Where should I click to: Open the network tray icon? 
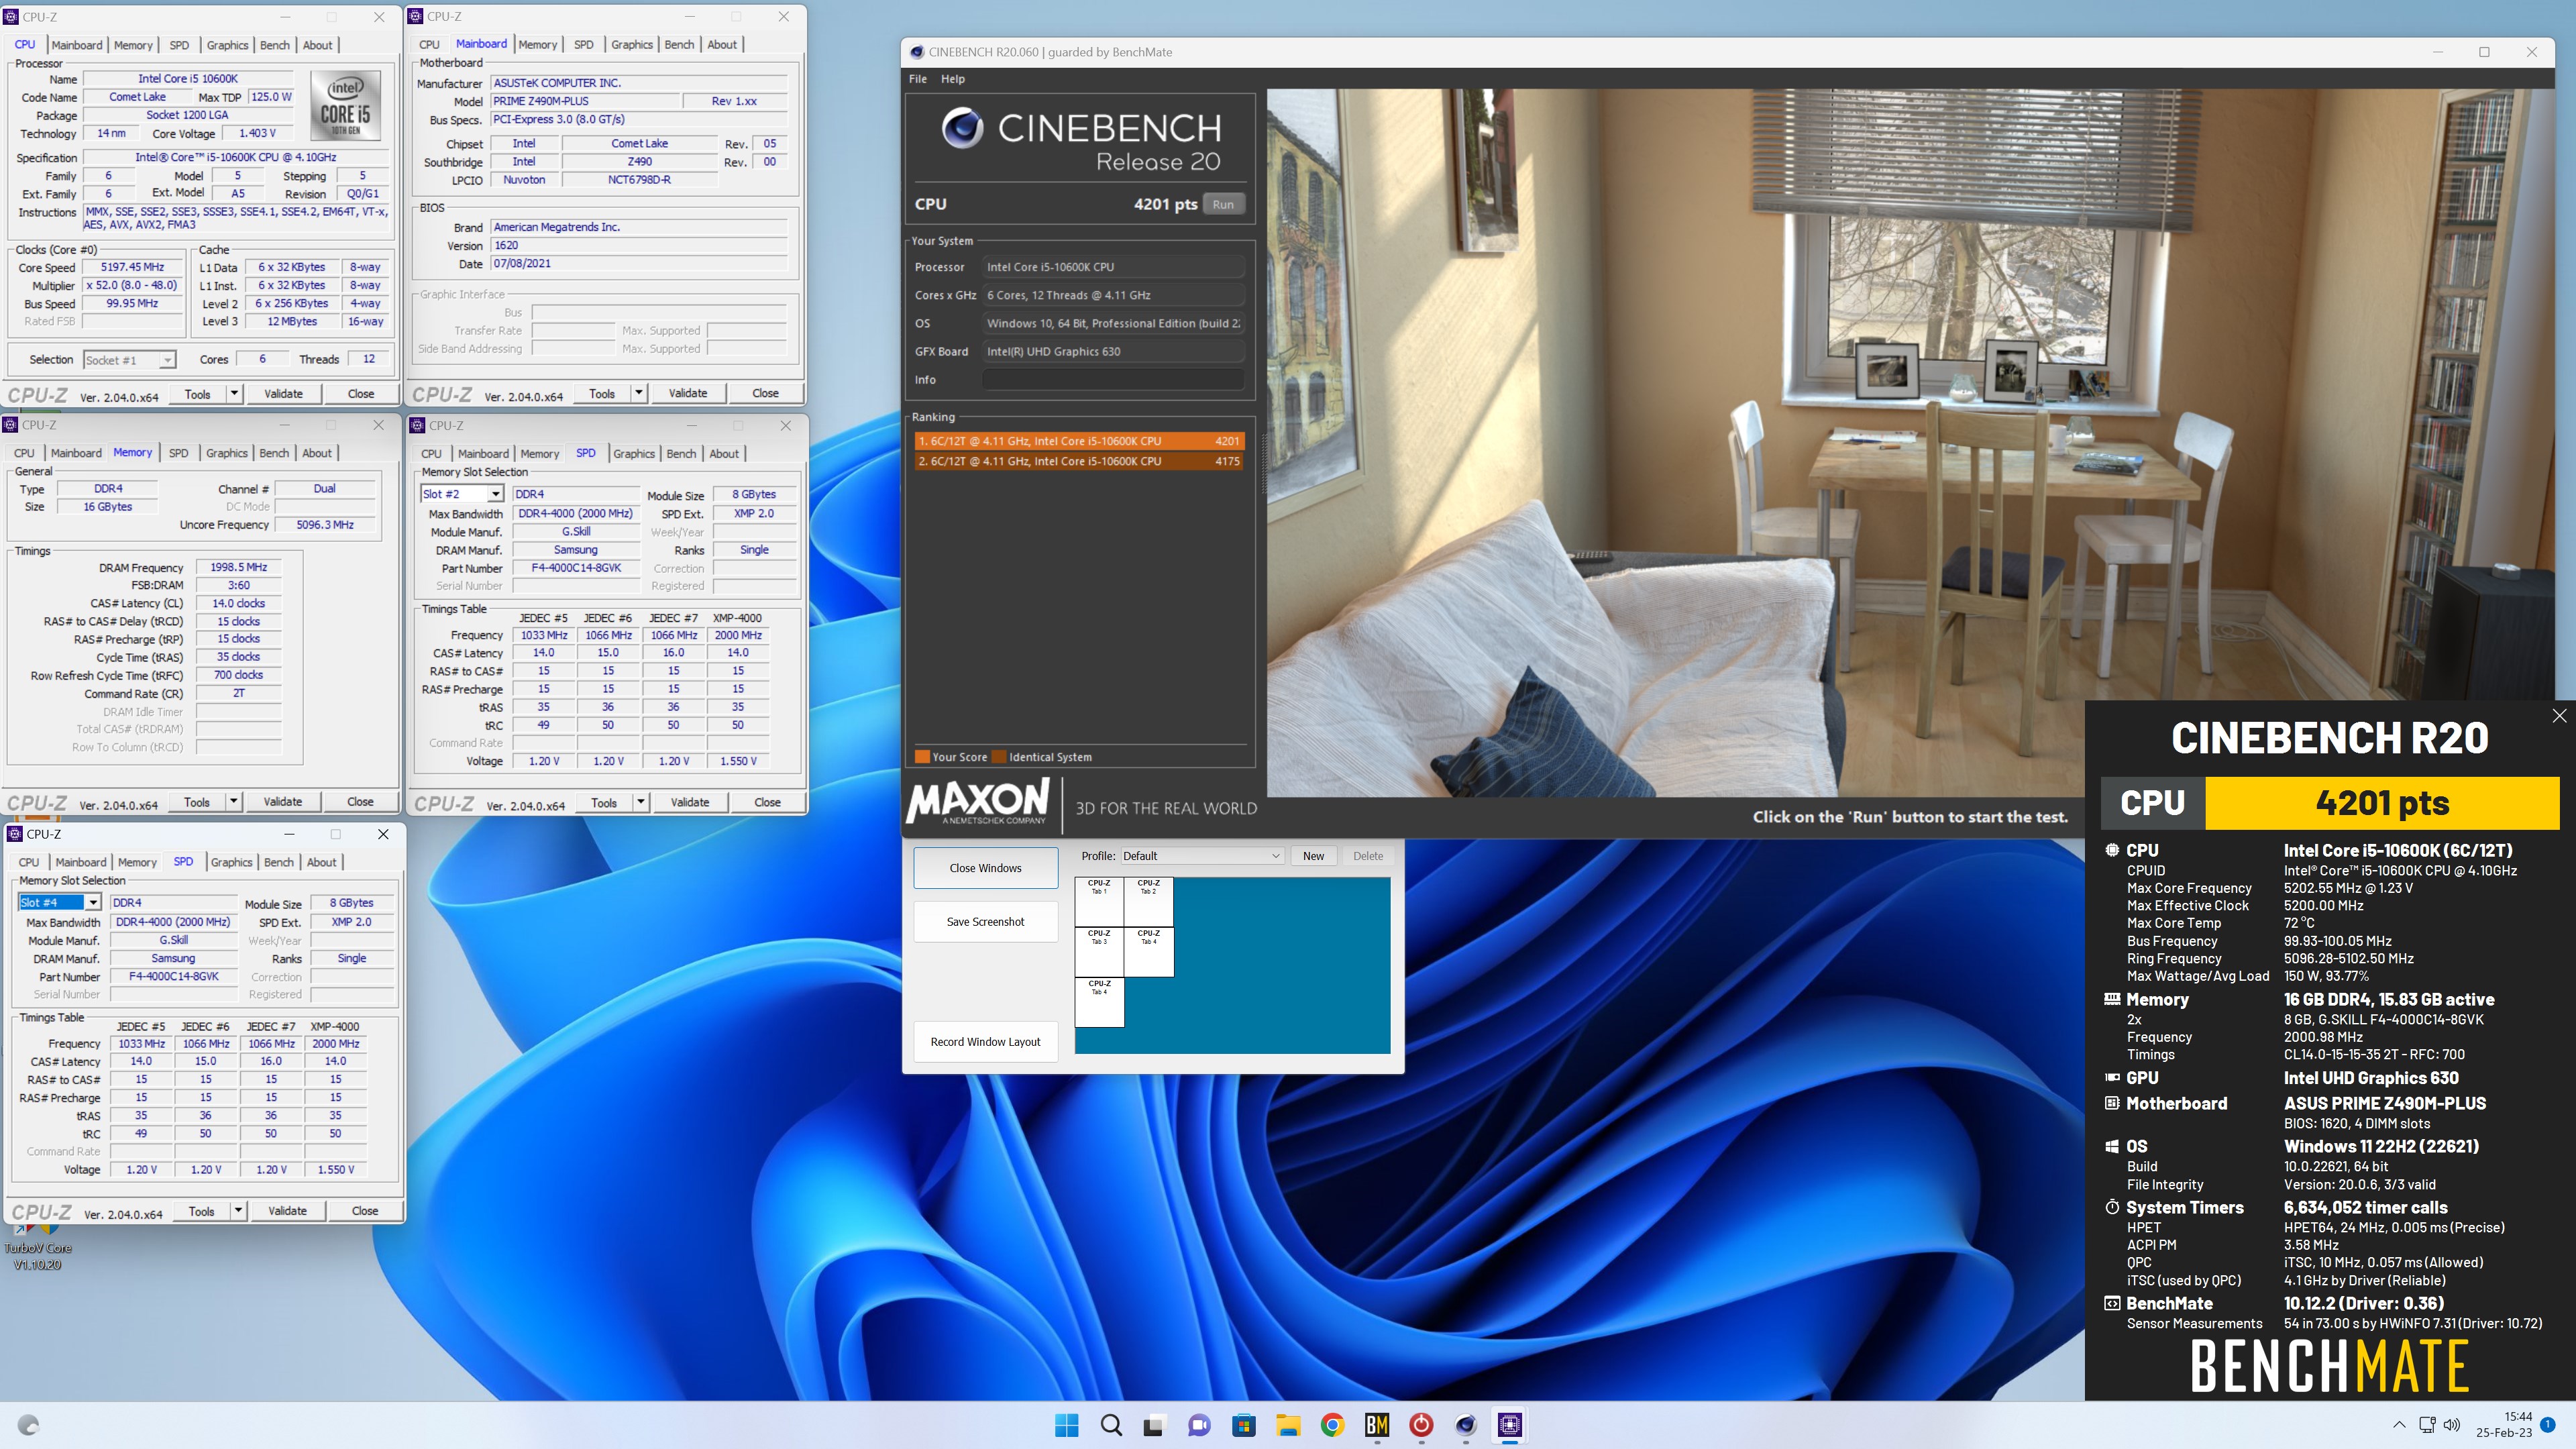point(2427,1425)
